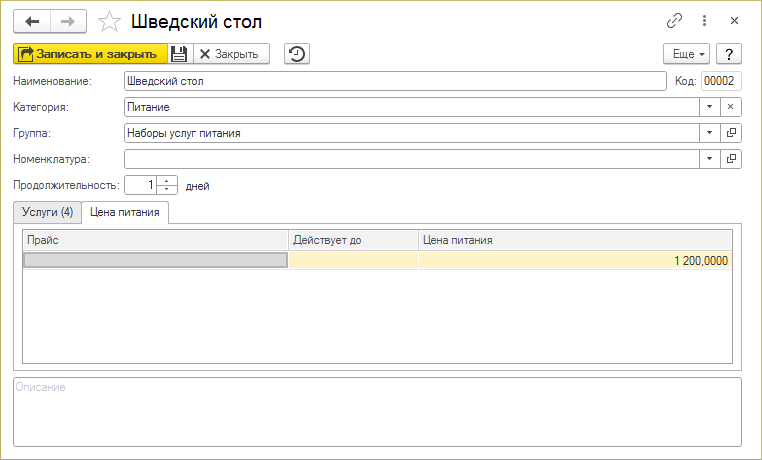Select the Цена питания tab
Screen dimensions: 762x460
(x=125, y=212)
